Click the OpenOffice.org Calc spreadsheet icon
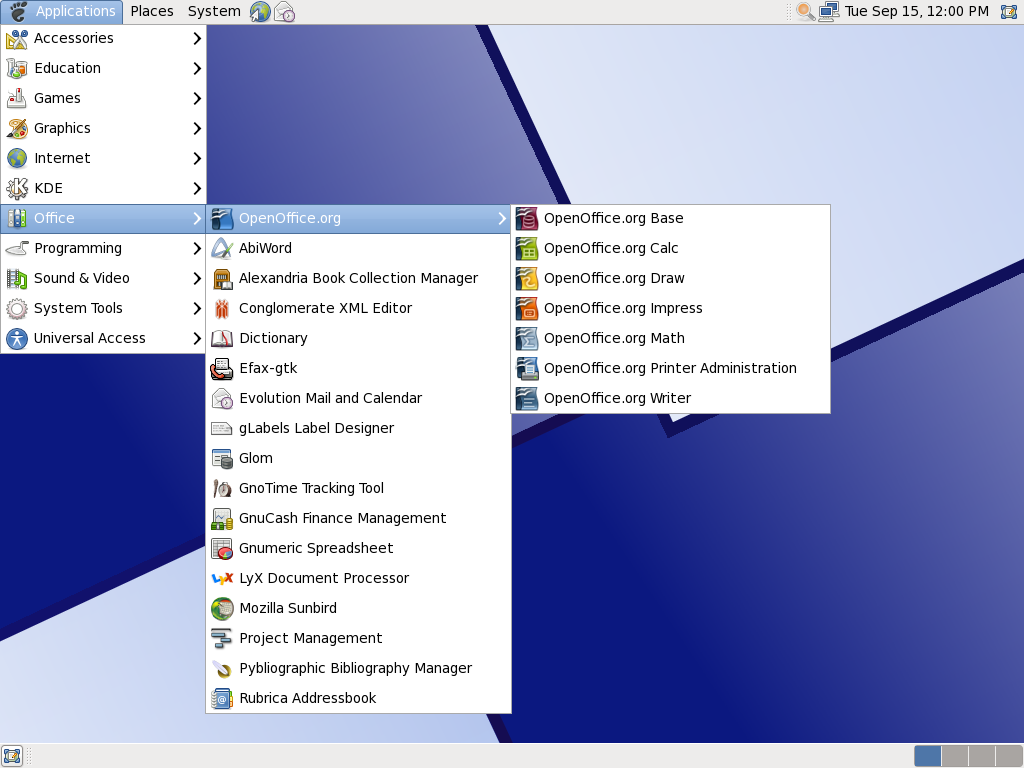Screen dimensions: 1024x768 tap(526, 249)
